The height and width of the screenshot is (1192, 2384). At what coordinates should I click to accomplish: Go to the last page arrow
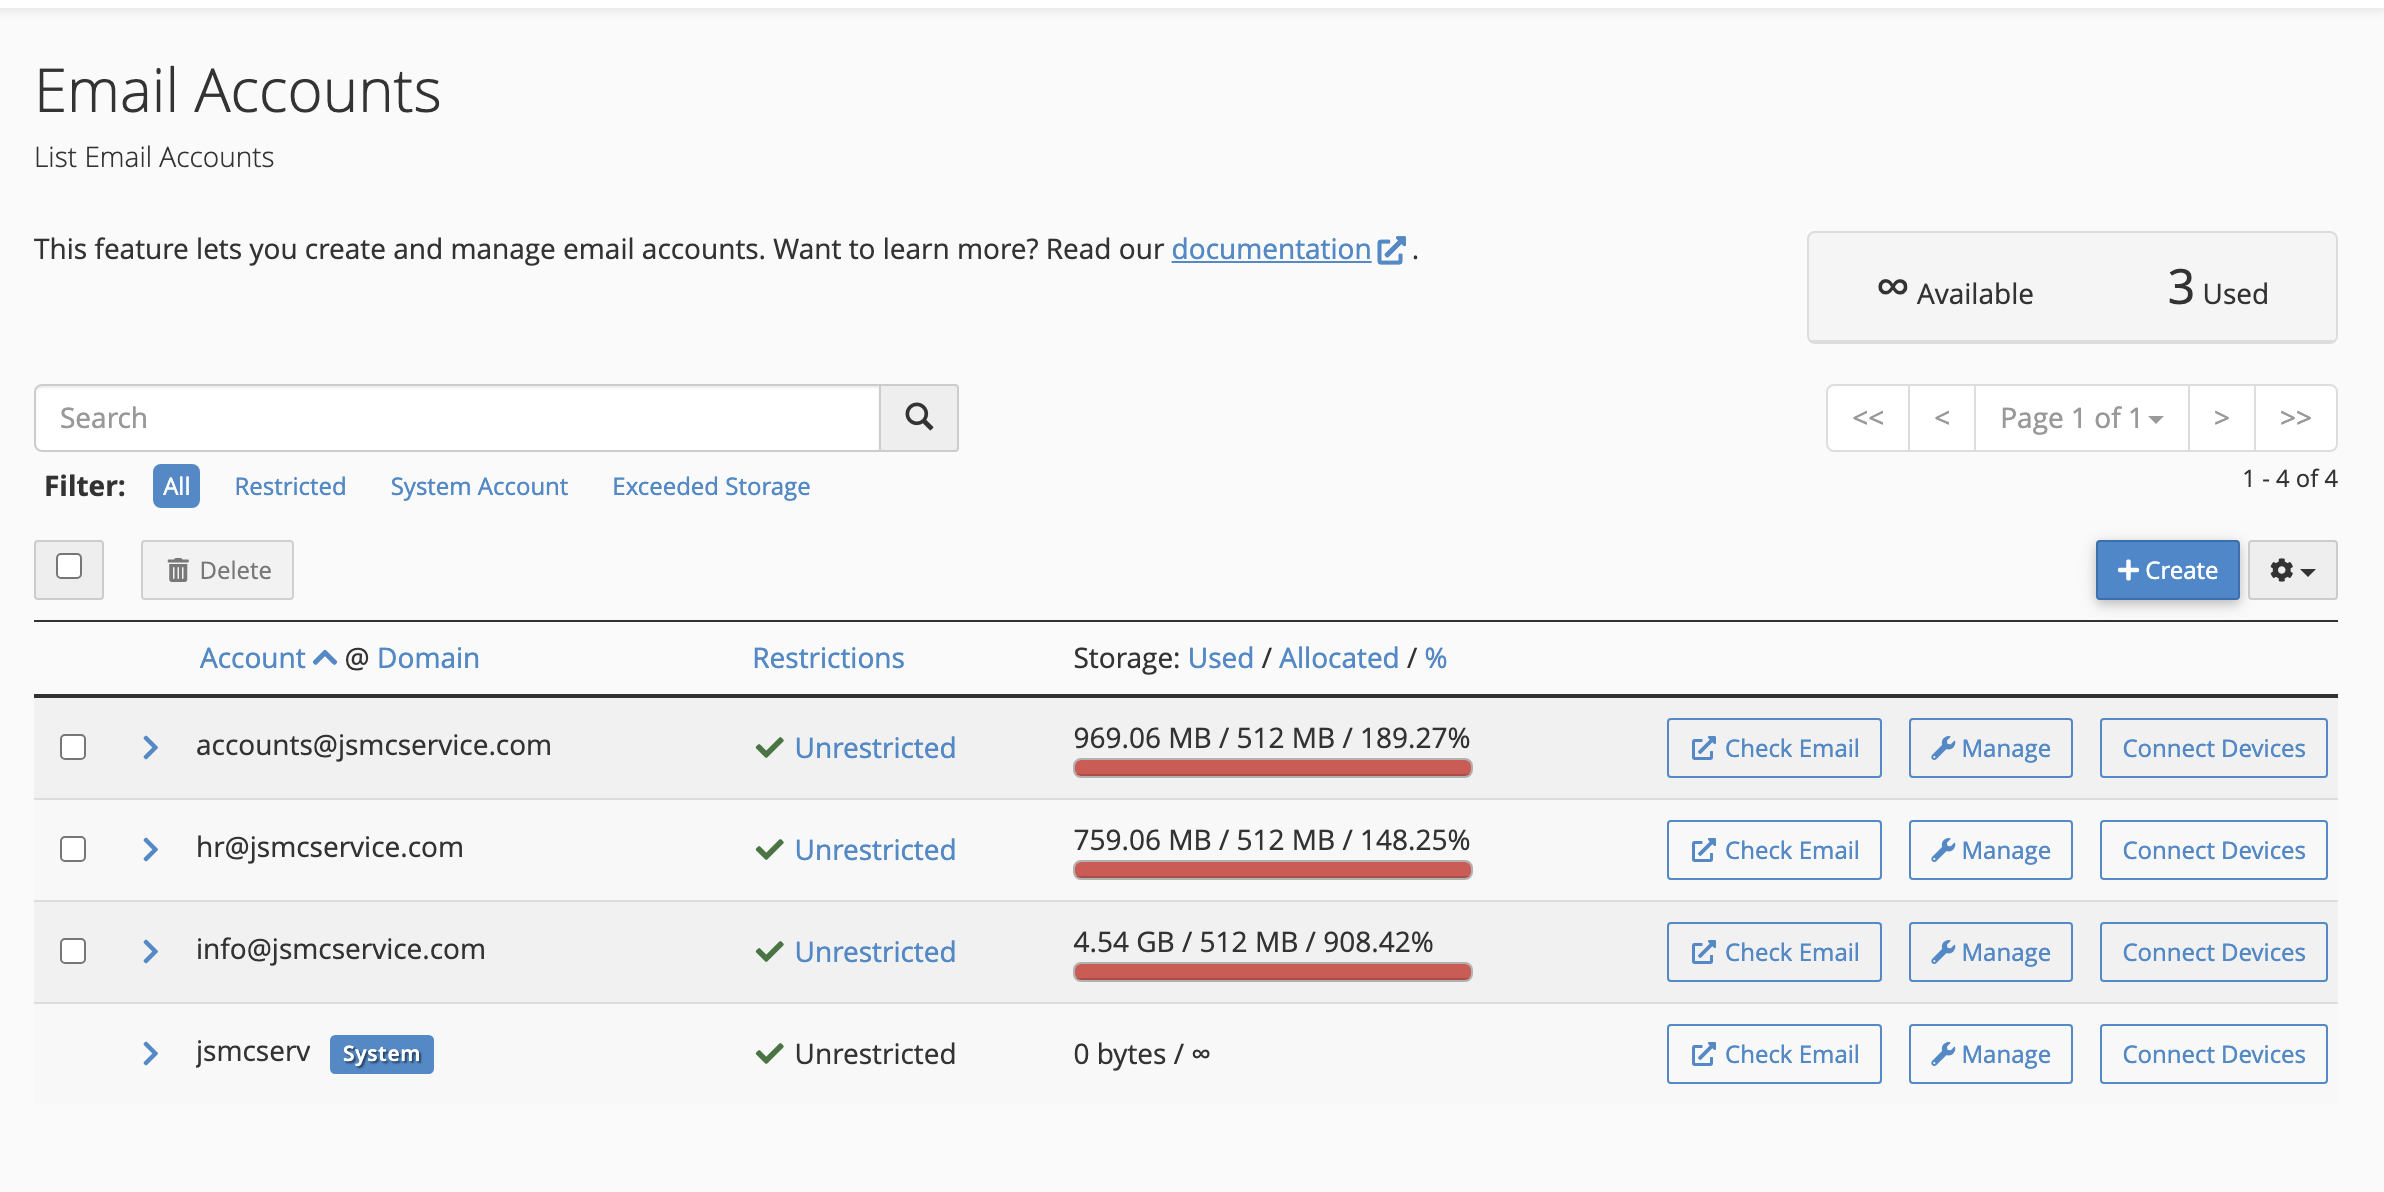(2295, 418)
